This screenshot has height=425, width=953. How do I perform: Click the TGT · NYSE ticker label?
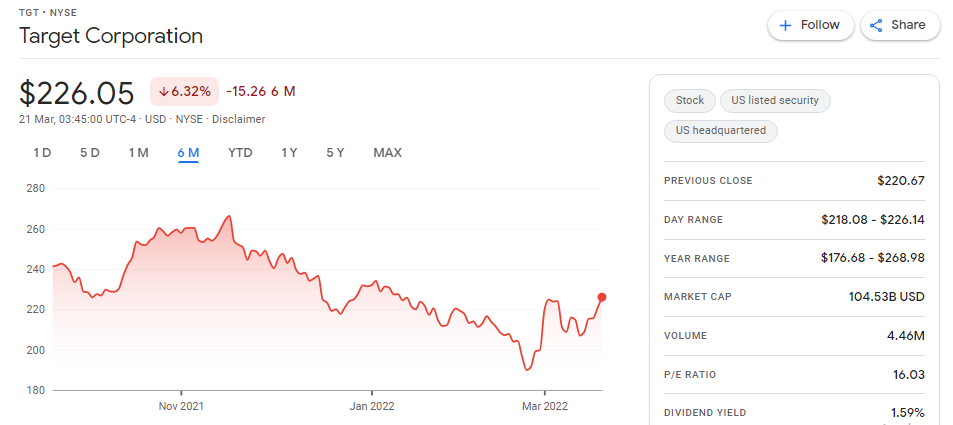(x=48, y=12)
